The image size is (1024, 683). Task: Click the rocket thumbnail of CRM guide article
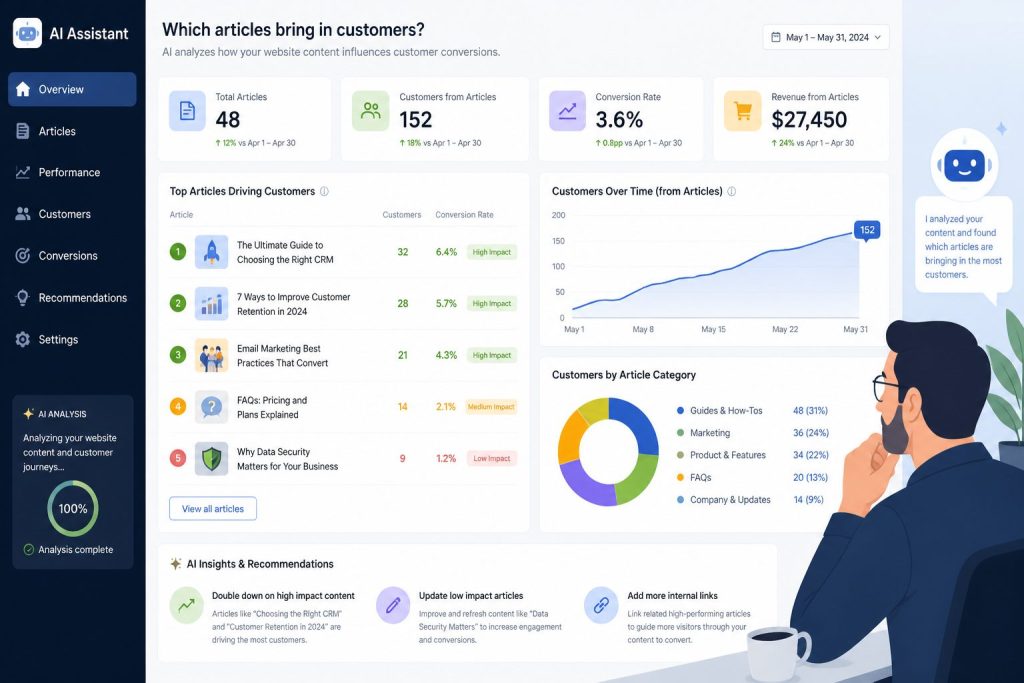click(x=212, y=252)
